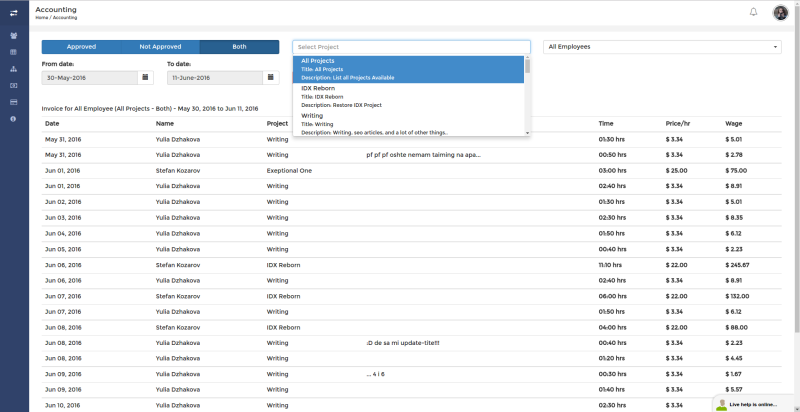
Task: Open the sitemap hierarchy icon in the sidebar
Action: [13, 69]
